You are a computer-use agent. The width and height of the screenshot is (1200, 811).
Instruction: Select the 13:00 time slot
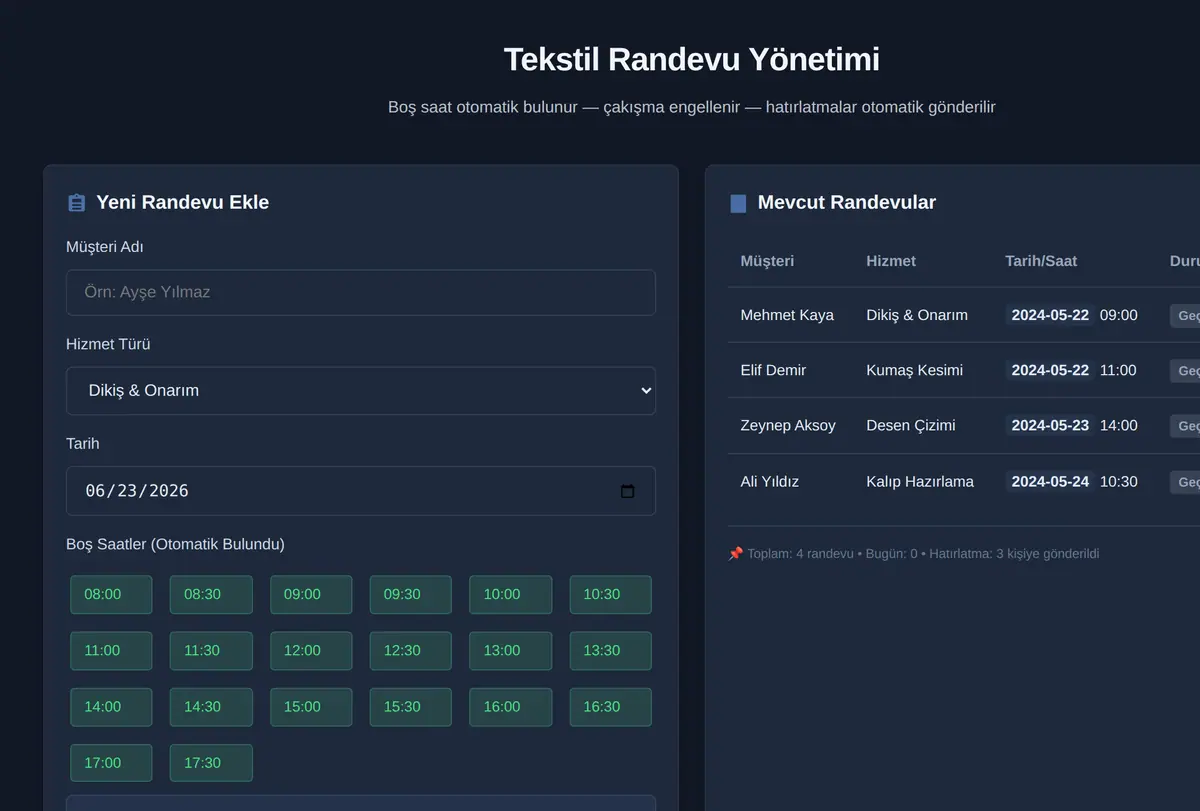click(x=511, y=650)
